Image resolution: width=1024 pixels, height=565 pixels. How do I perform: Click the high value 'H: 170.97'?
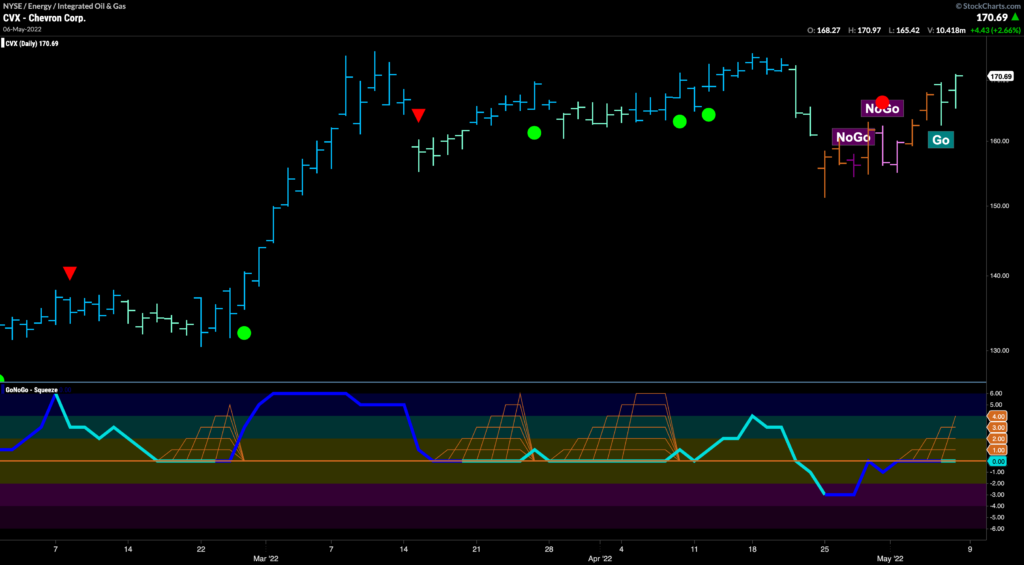tap(867, 30)
